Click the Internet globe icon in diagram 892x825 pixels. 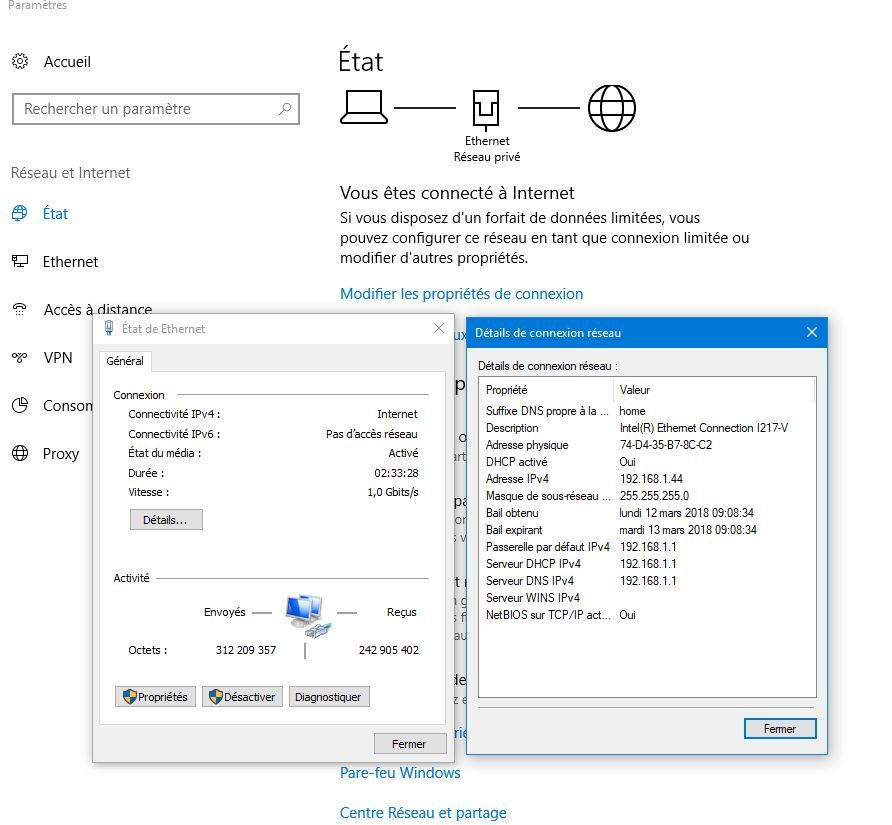611,107
